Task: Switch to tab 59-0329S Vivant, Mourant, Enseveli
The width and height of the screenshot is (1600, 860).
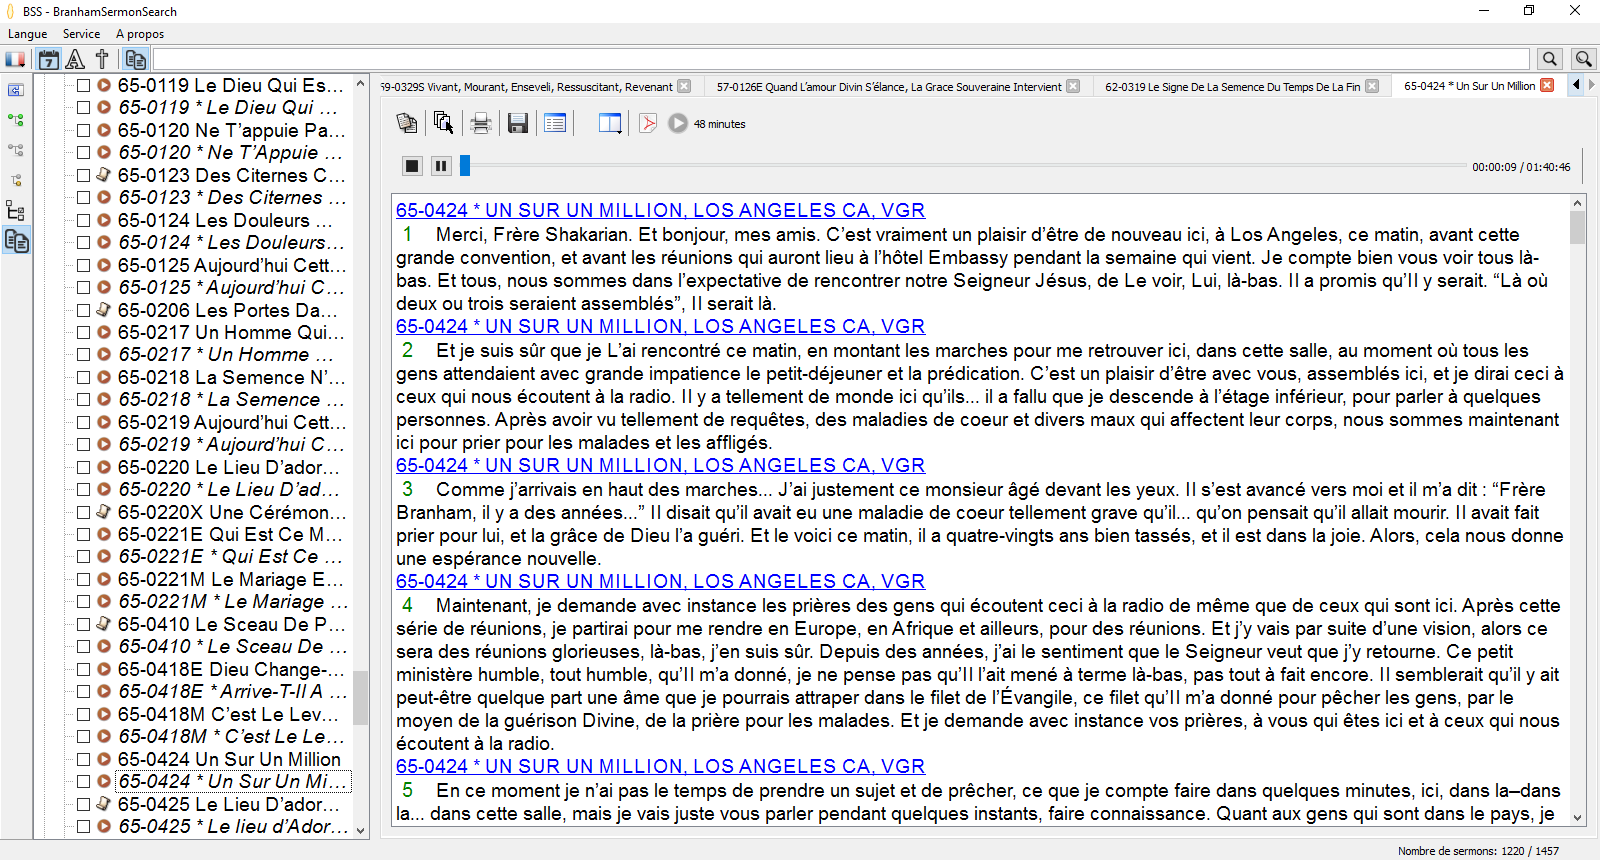Action: tap(526, 87)
